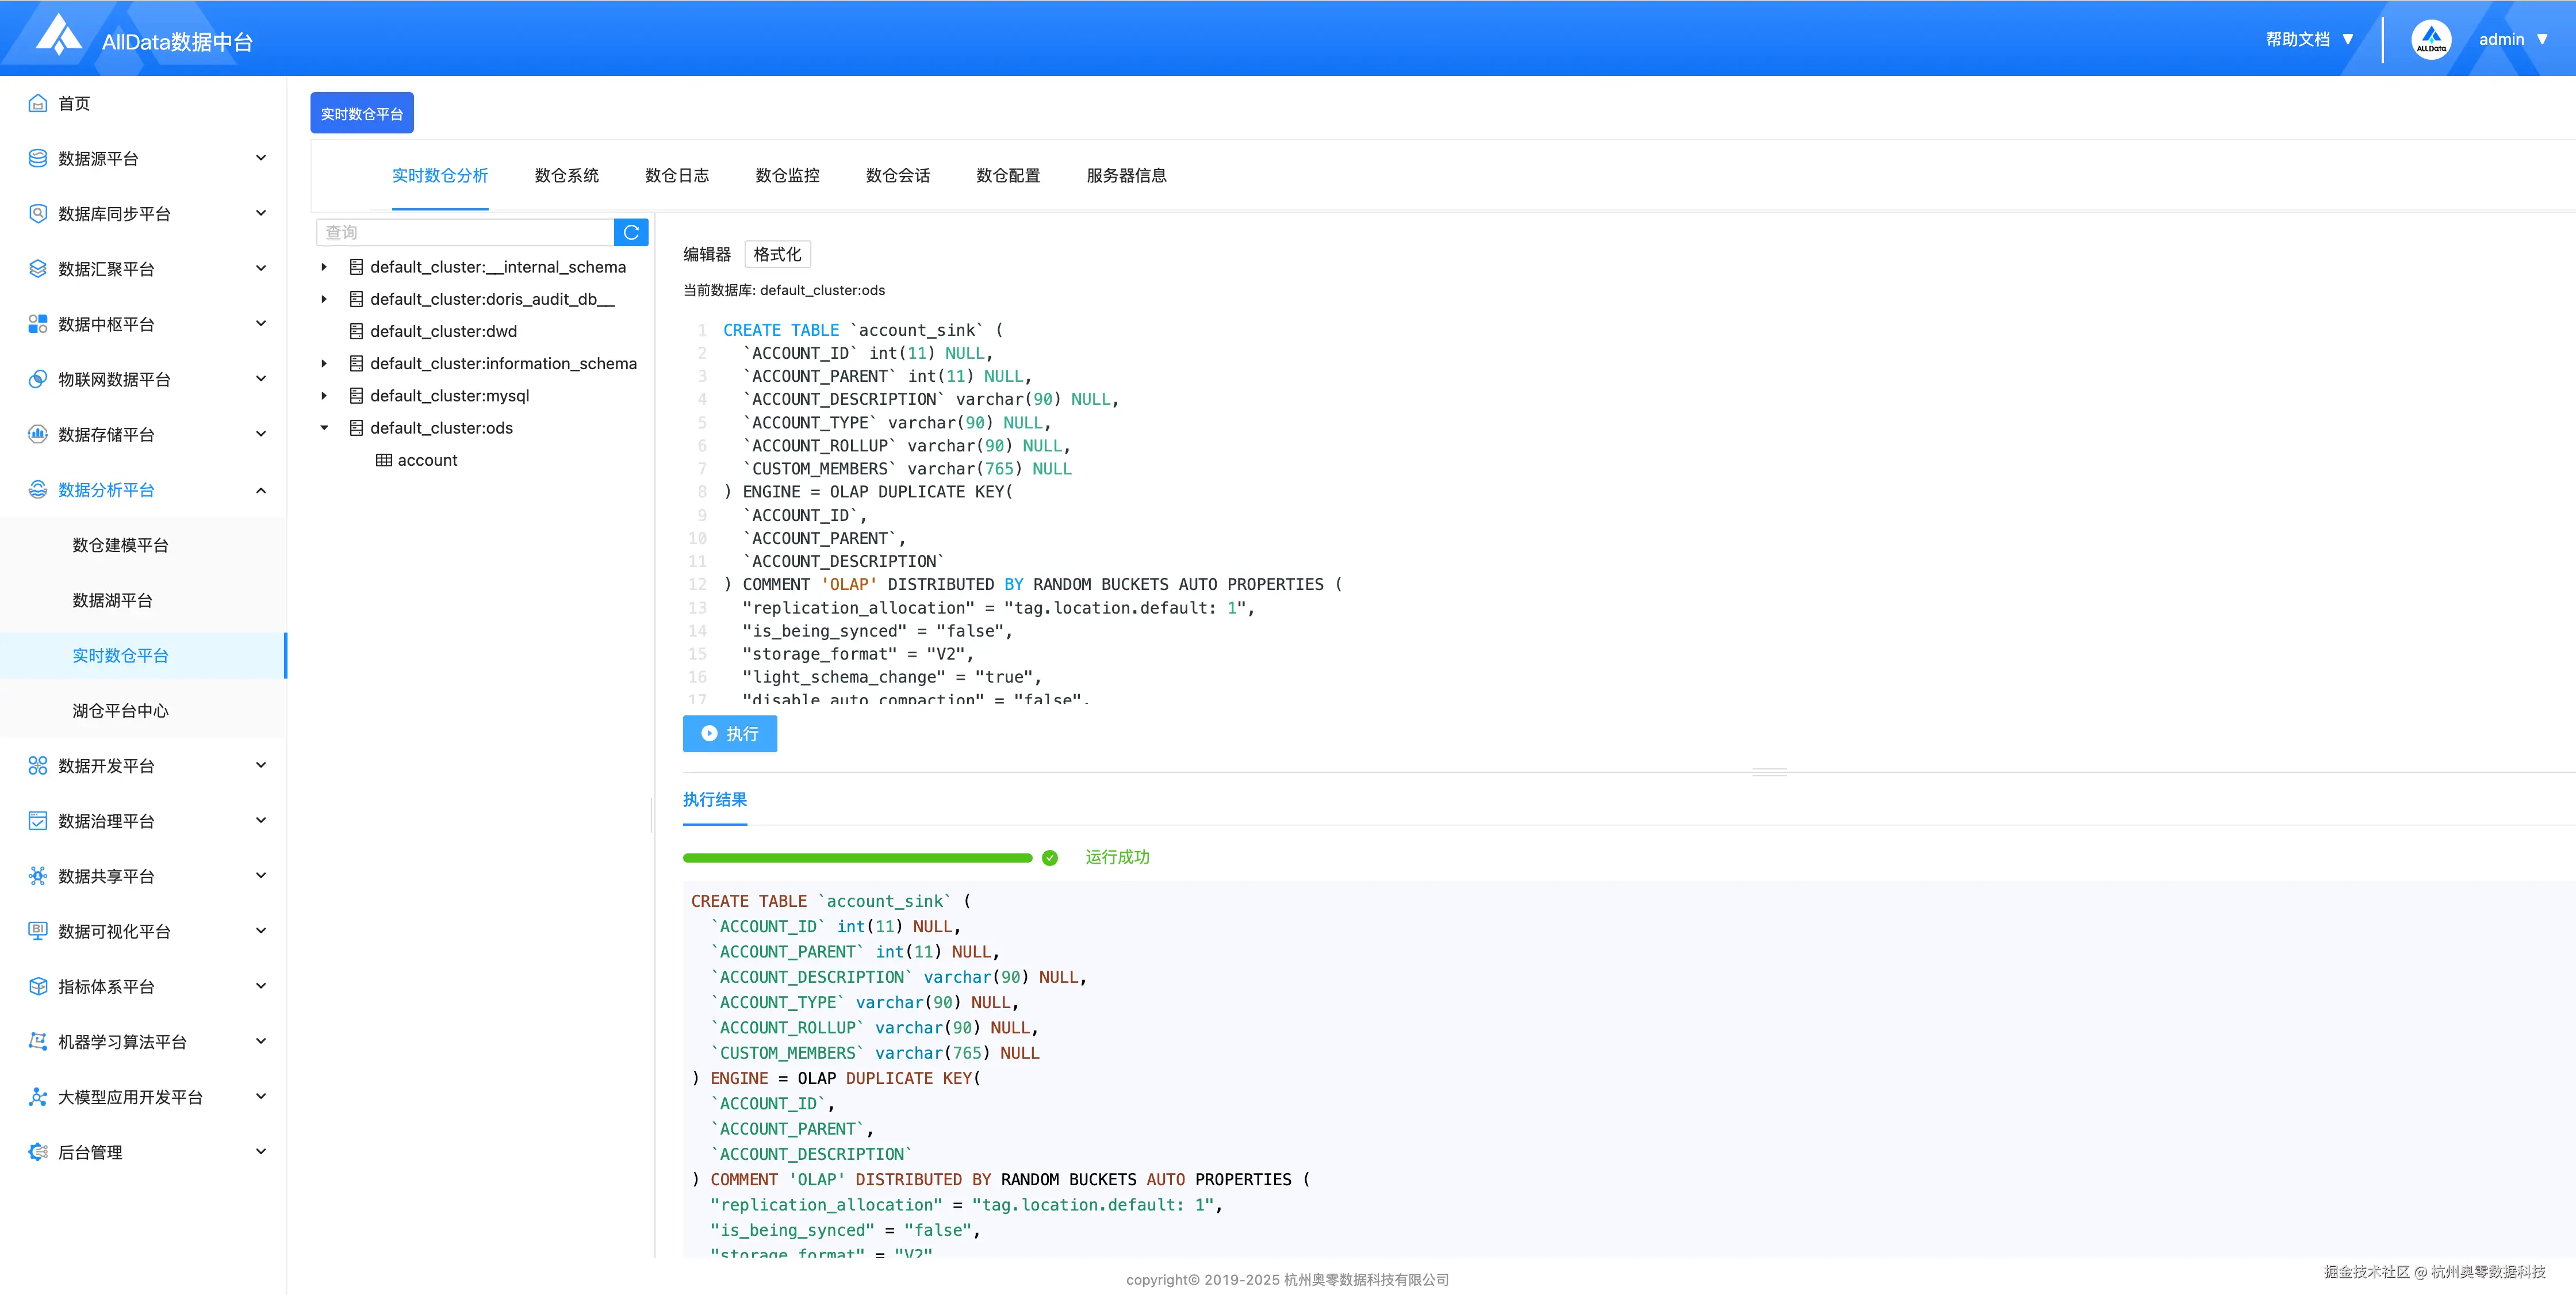Open the 帮助文档 dropdown

point(2309,40)
